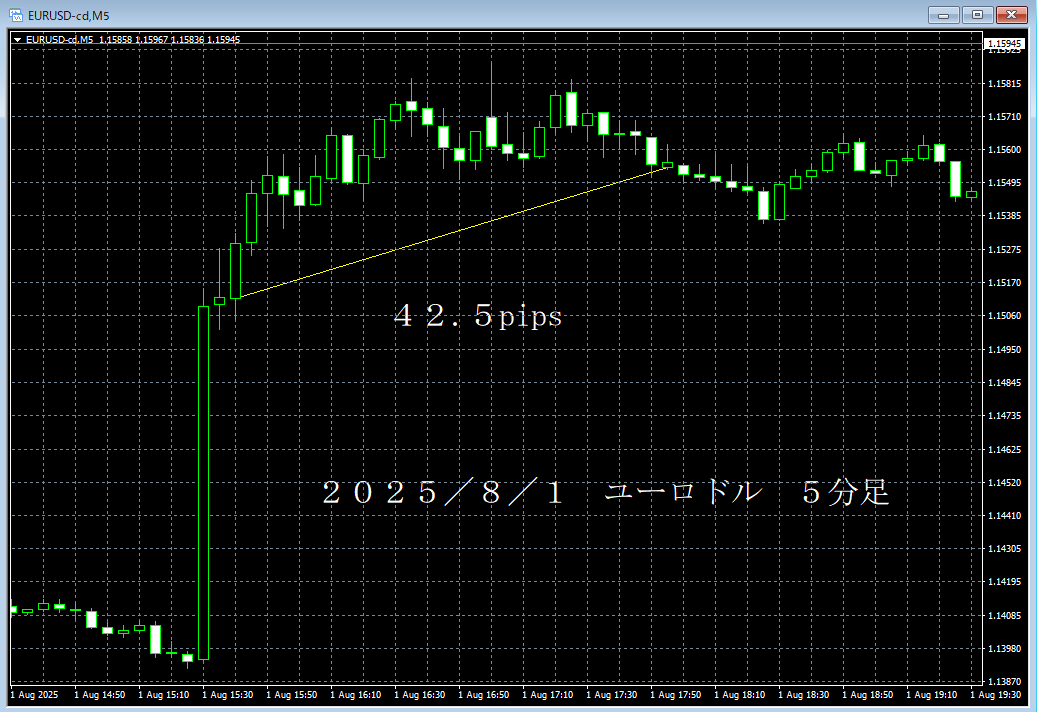Click time axis label 1 Aug 16:30

tap(420, 695)
